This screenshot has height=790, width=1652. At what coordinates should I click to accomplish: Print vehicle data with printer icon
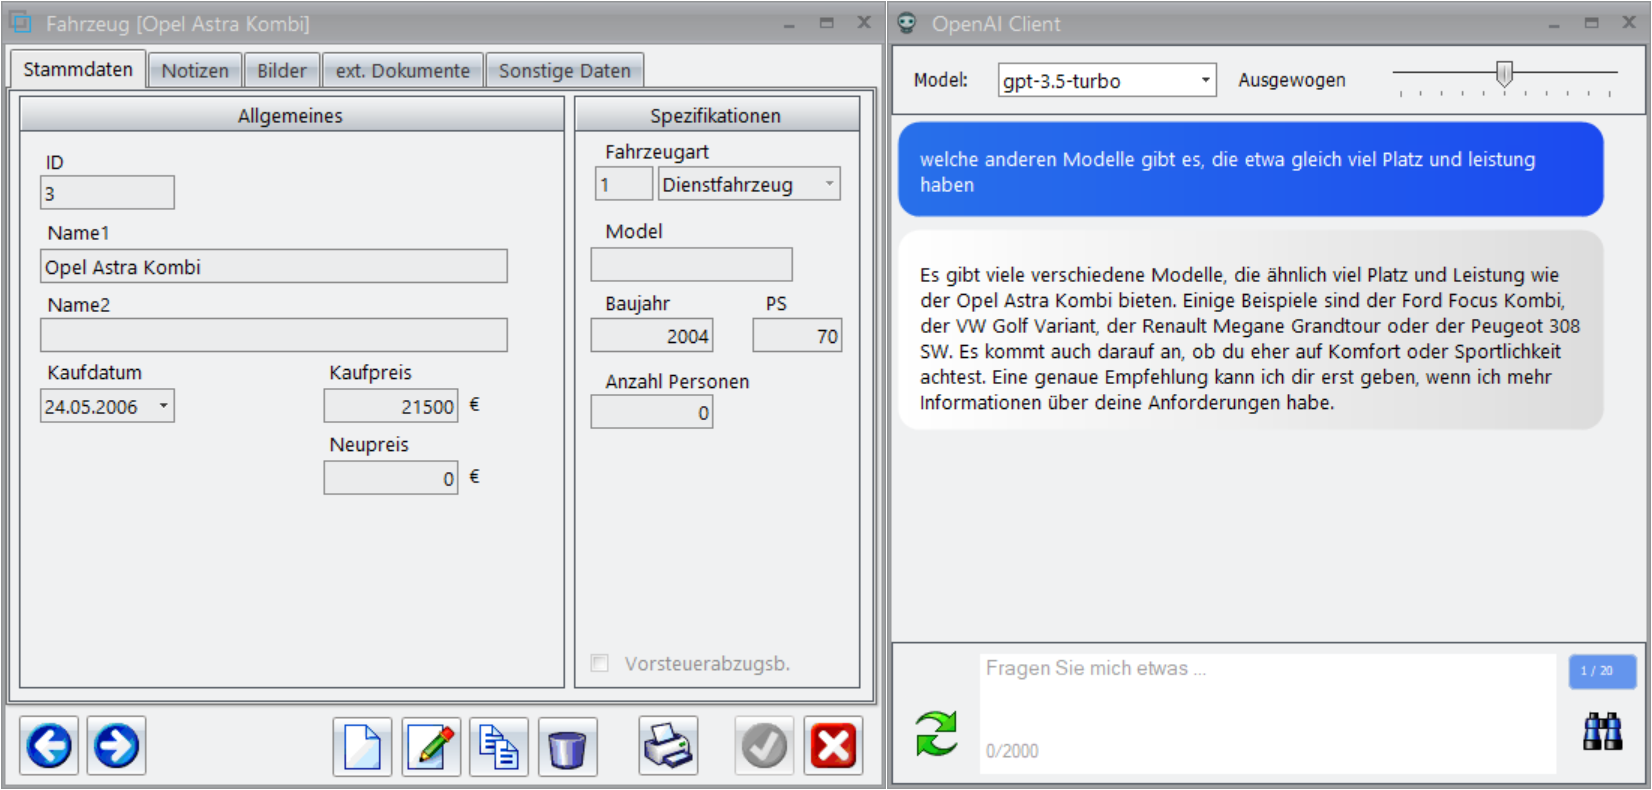pos(668,746)
